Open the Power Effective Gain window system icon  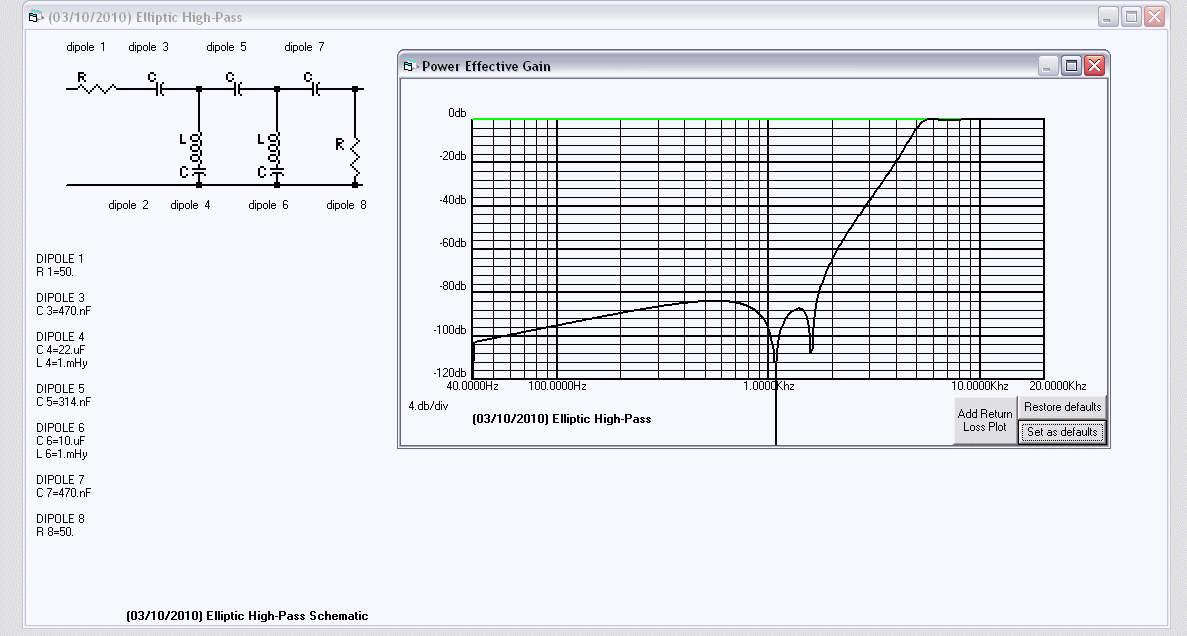(410, 66)
